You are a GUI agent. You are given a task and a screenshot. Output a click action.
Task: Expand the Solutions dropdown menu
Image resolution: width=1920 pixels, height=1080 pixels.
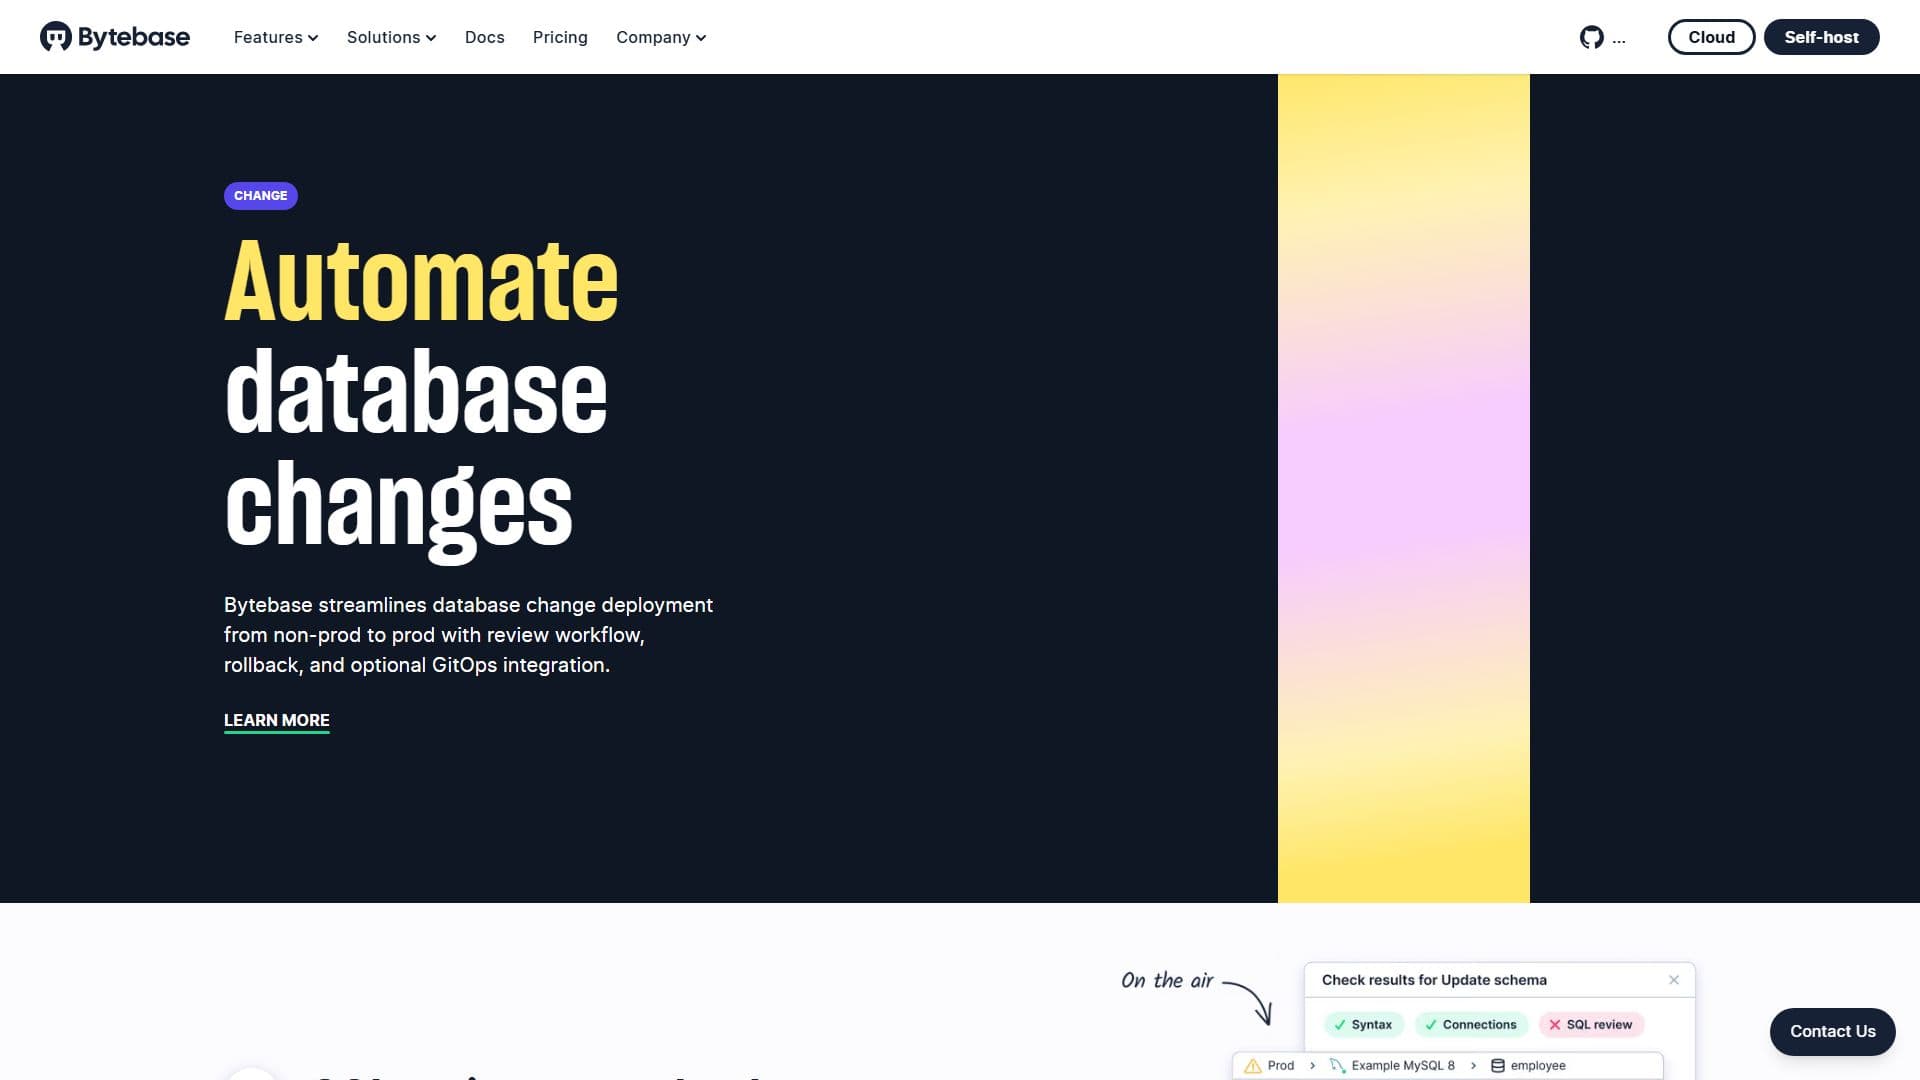click(391, 37)
